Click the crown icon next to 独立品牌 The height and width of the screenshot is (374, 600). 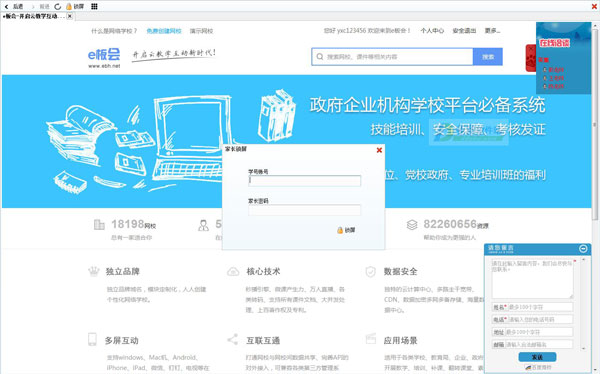tap(94, 271)
